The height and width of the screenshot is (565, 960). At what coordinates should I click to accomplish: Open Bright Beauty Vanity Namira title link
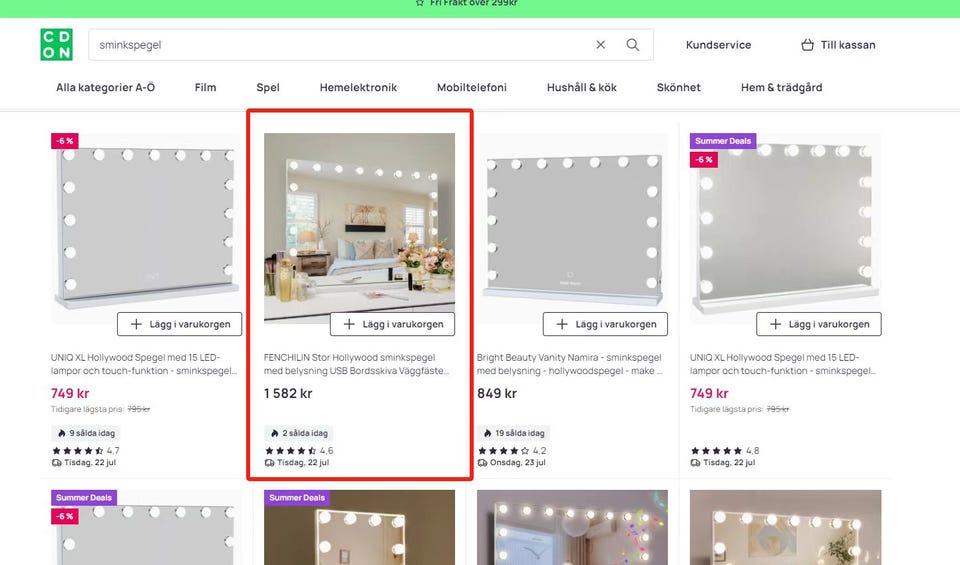tap(570, 364)
